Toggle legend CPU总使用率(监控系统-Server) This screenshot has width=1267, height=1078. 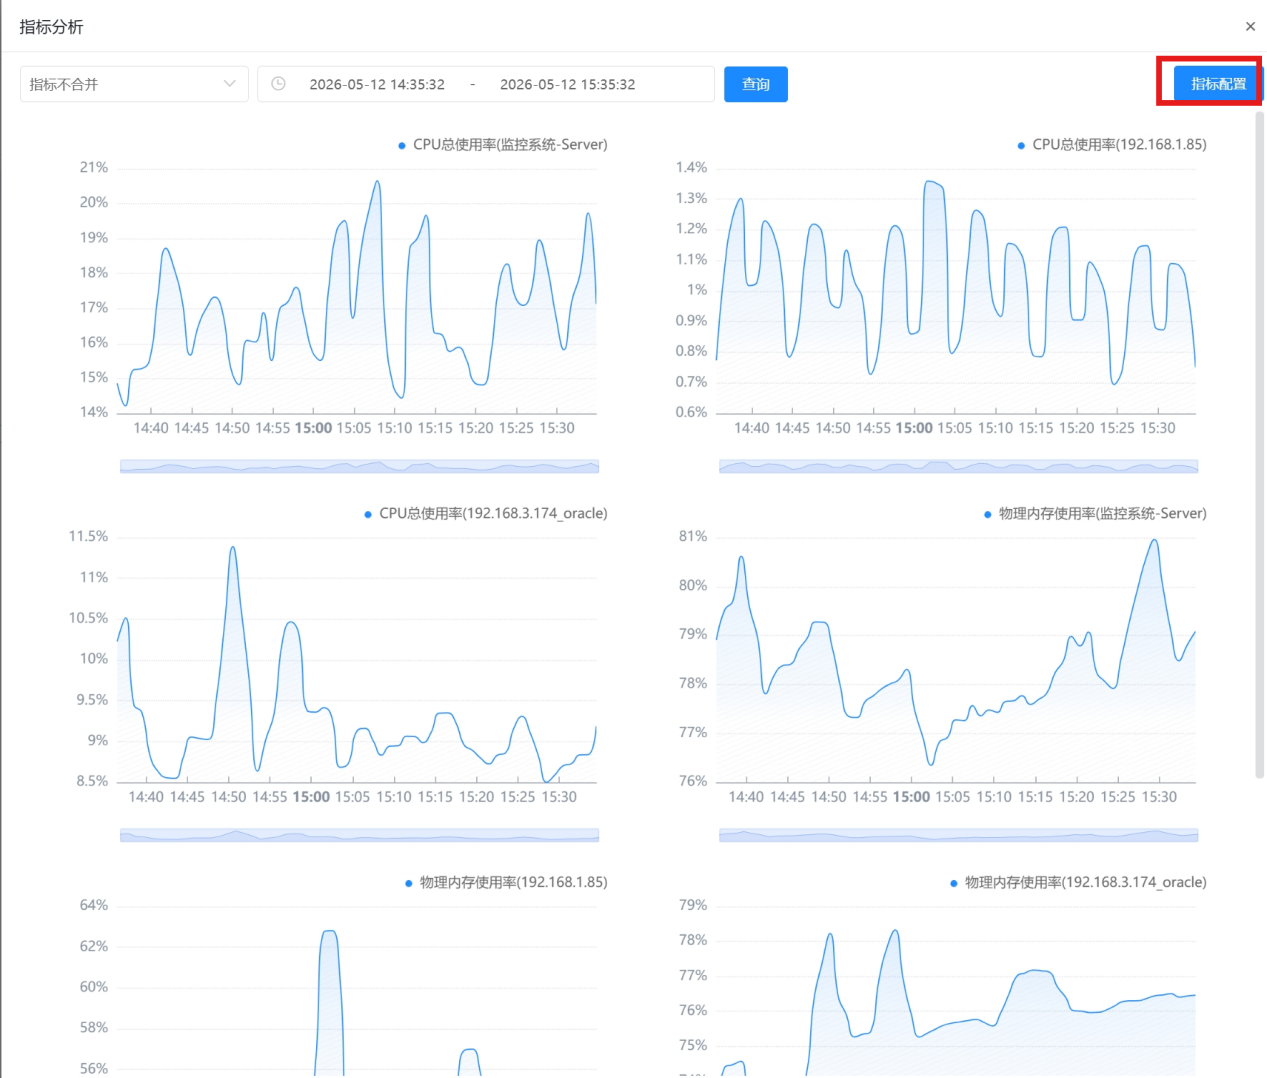click(503, 144)
